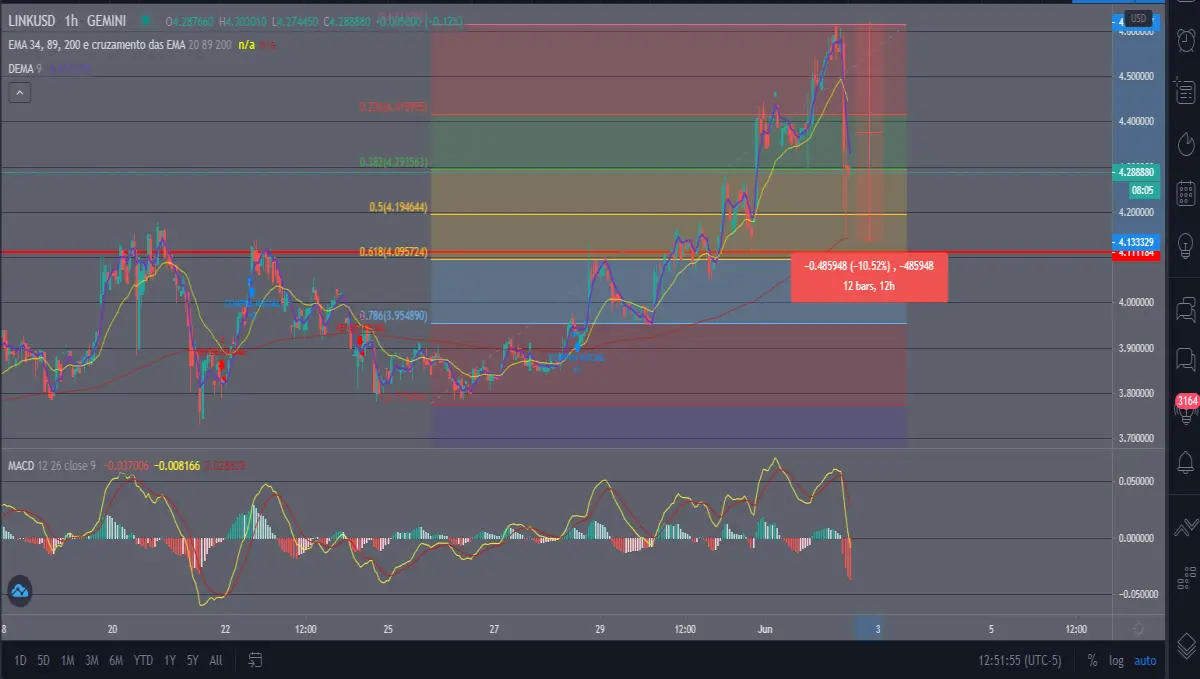Open chart settings gear below price scale
This screenshot has width=1200, height=679.
coord(1138,627)
